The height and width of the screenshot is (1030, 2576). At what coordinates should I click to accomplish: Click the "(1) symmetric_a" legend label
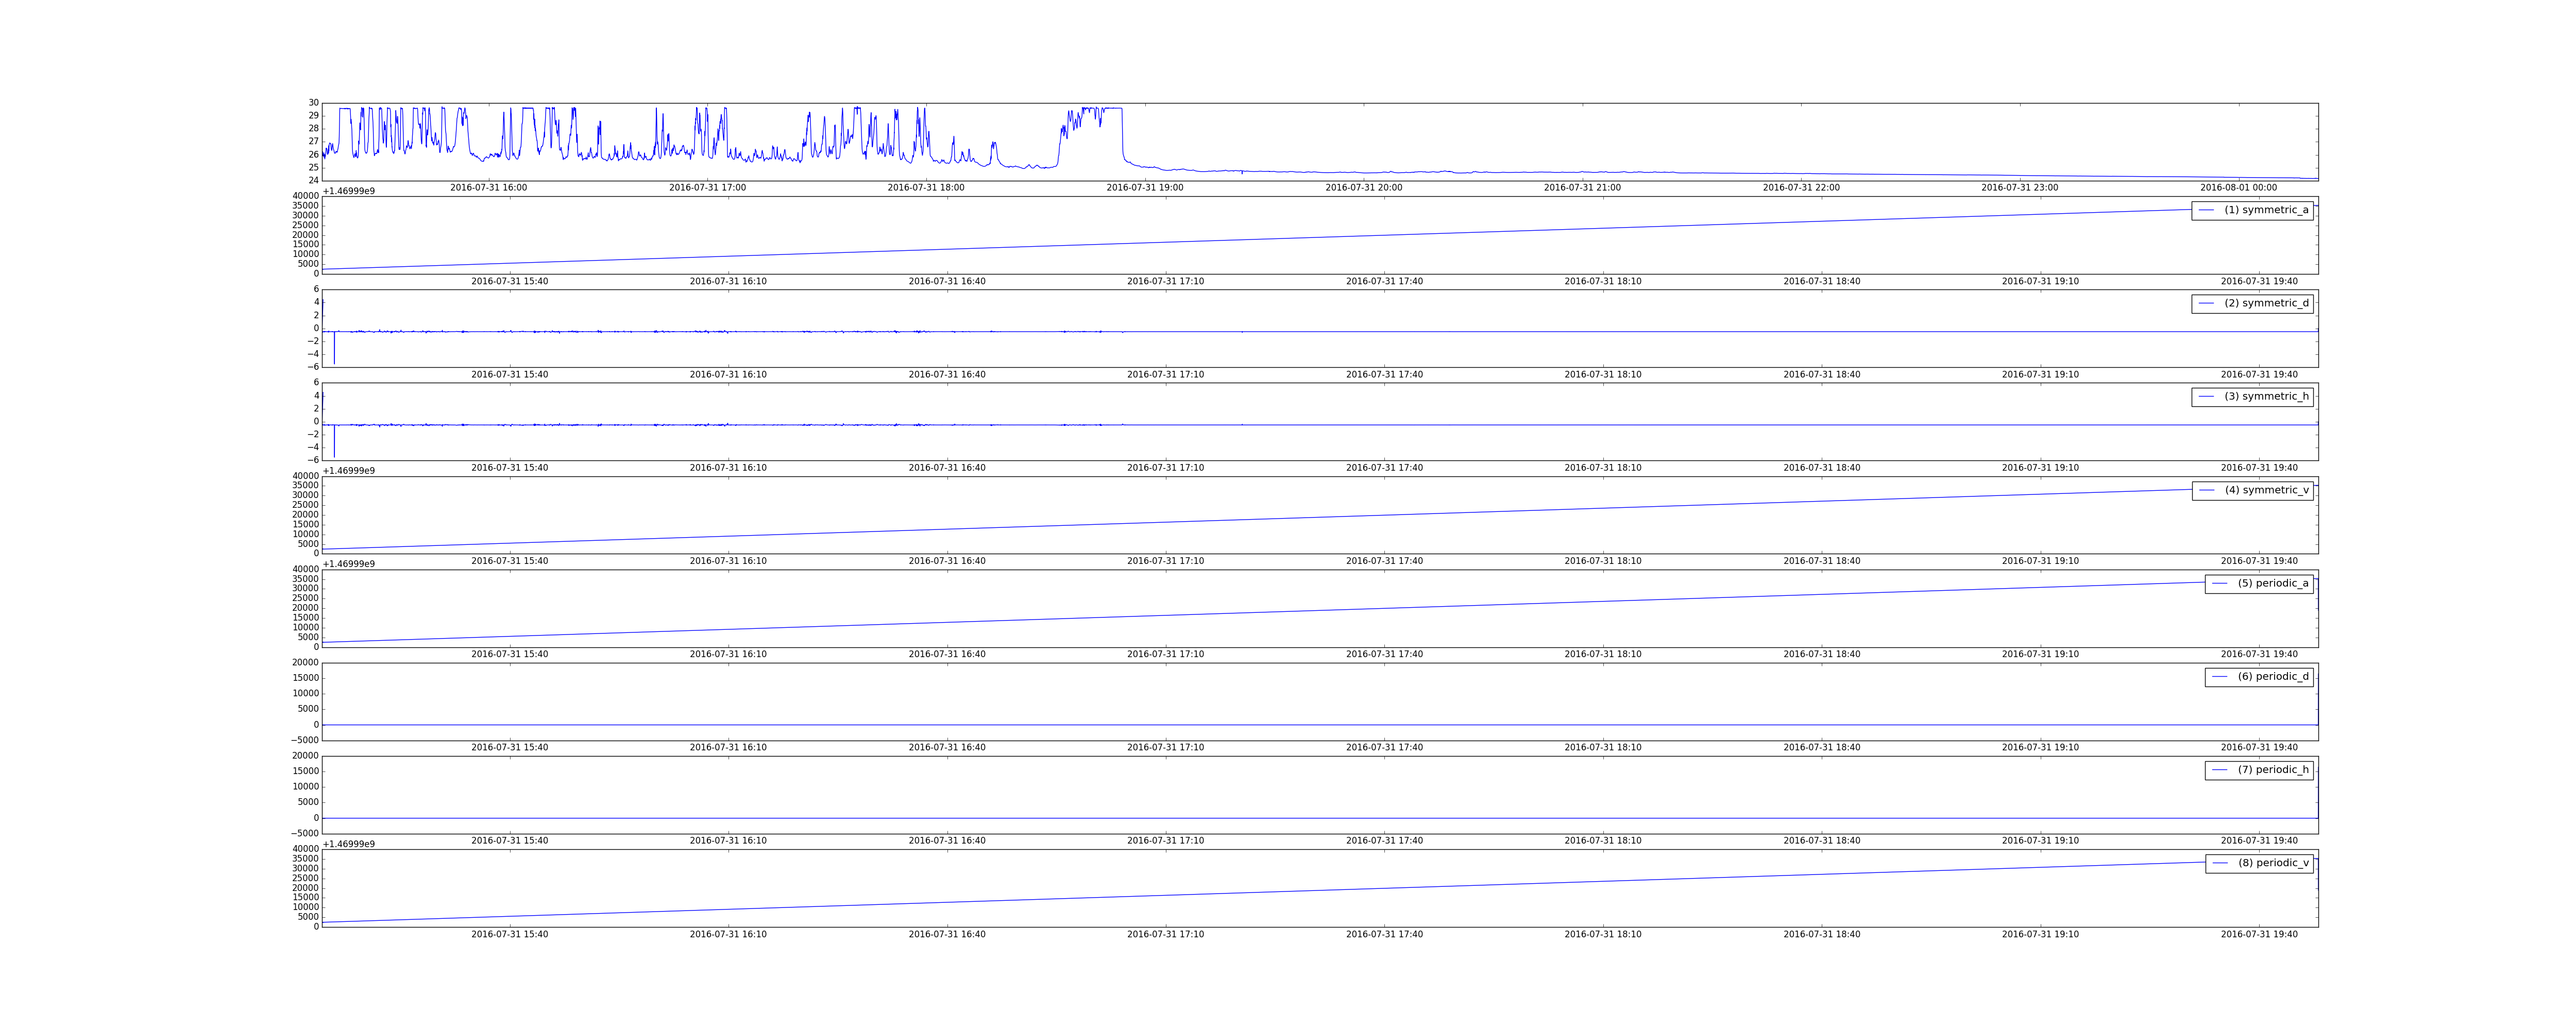tap(2266, 210)
